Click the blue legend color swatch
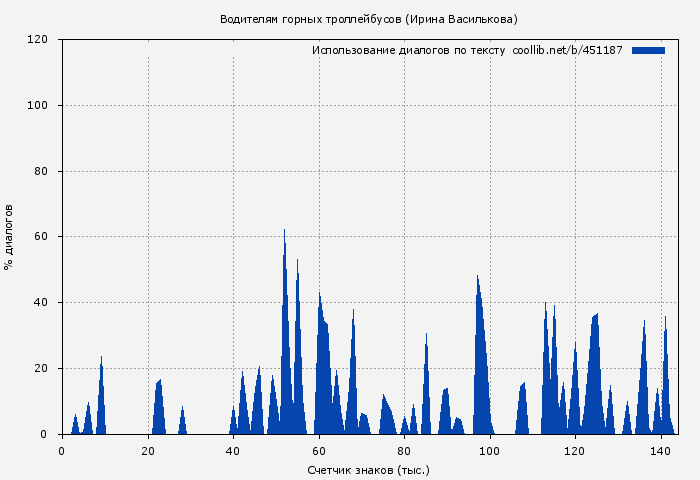Screen dimensions: 700x480 (x=648, y=50)
